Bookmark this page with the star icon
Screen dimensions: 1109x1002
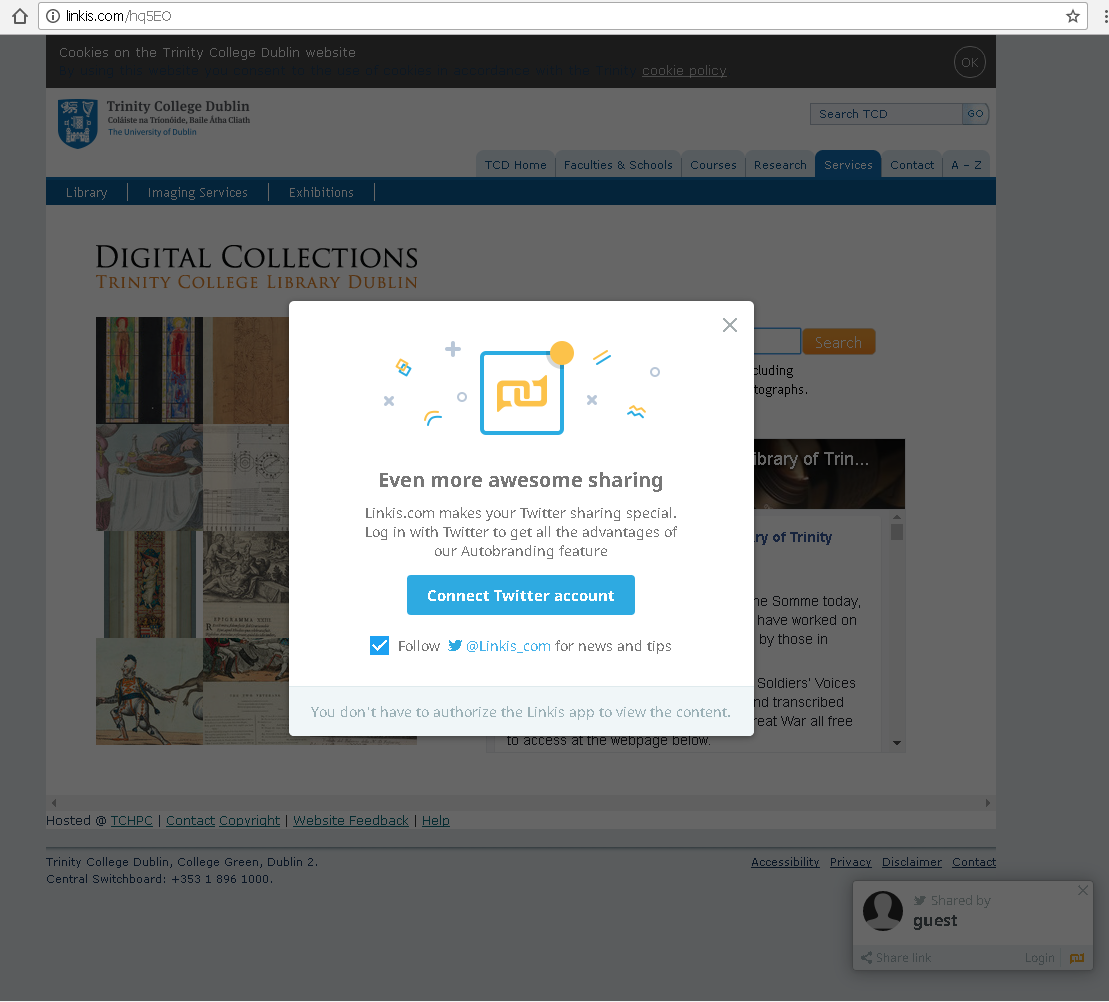(x=1073, y=16)
